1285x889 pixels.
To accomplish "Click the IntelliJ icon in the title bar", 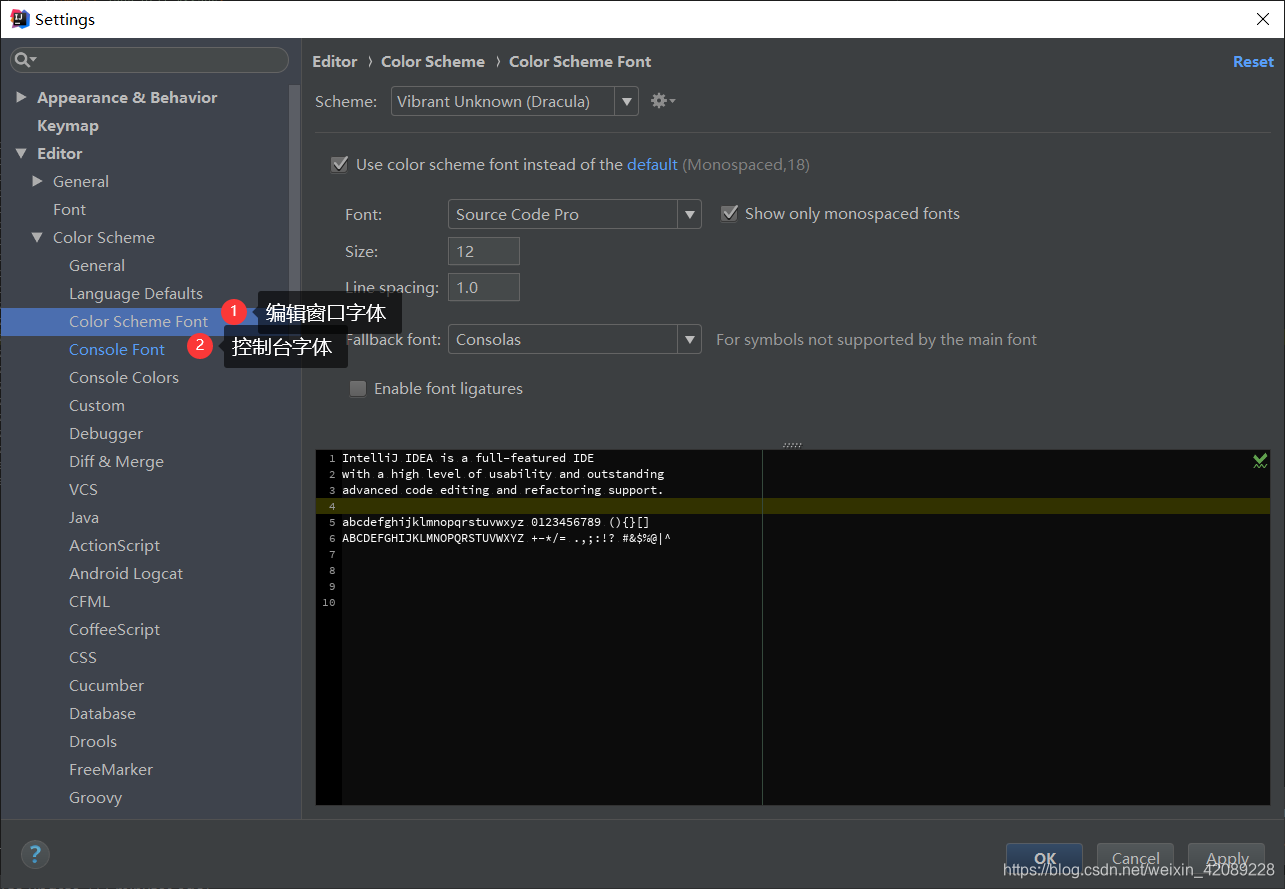I will (19, 18).
